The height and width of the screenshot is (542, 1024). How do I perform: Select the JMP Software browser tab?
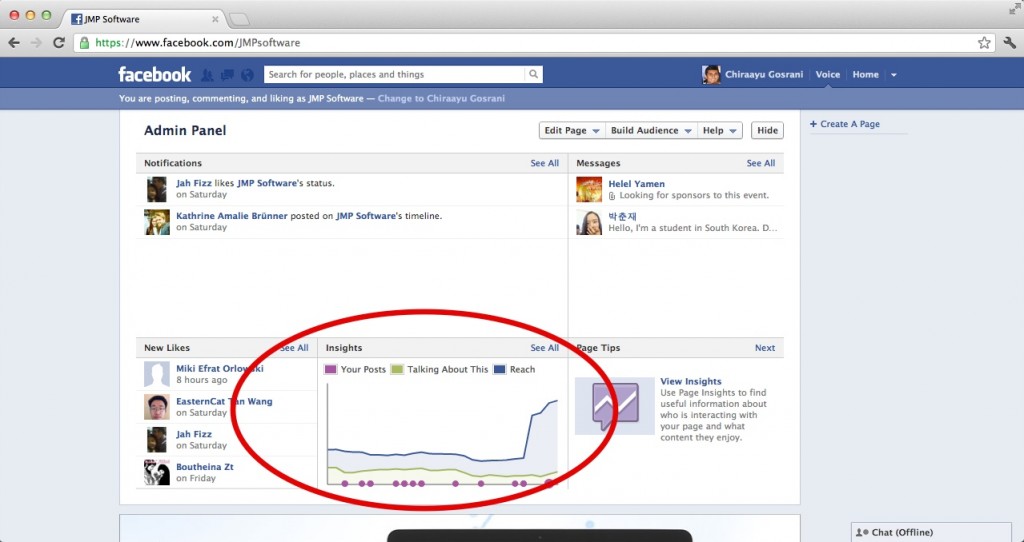[145, 20]
